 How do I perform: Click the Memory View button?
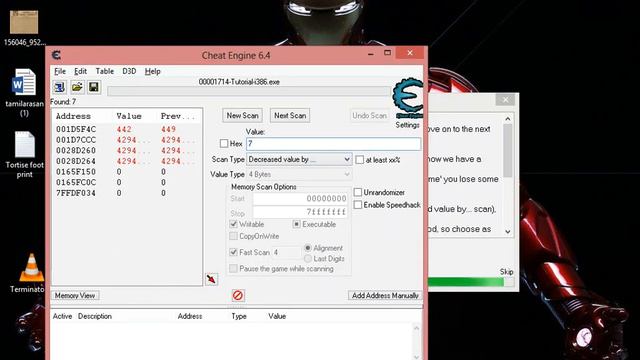(x=75, y=295)
